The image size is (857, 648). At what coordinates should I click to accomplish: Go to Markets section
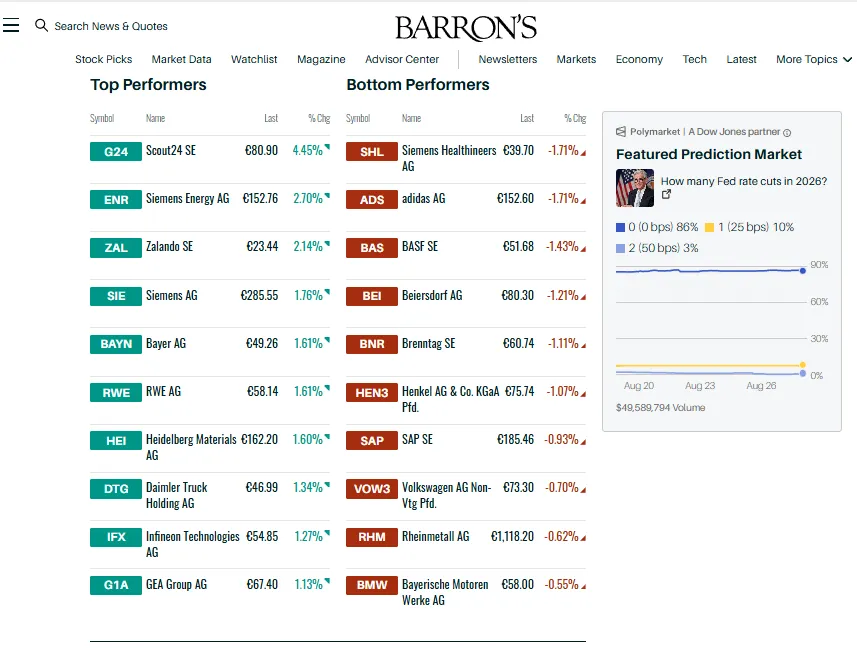(576, 59)
